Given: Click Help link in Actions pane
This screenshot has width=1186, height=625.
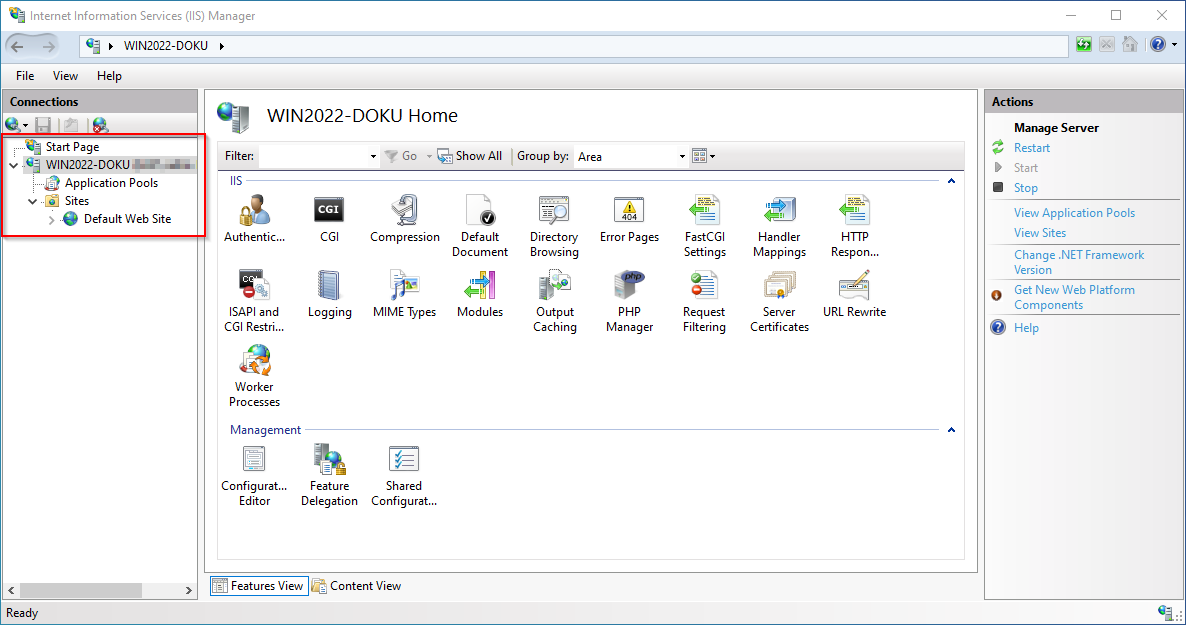Looking at the screenshot, I should click(1026, 328).
